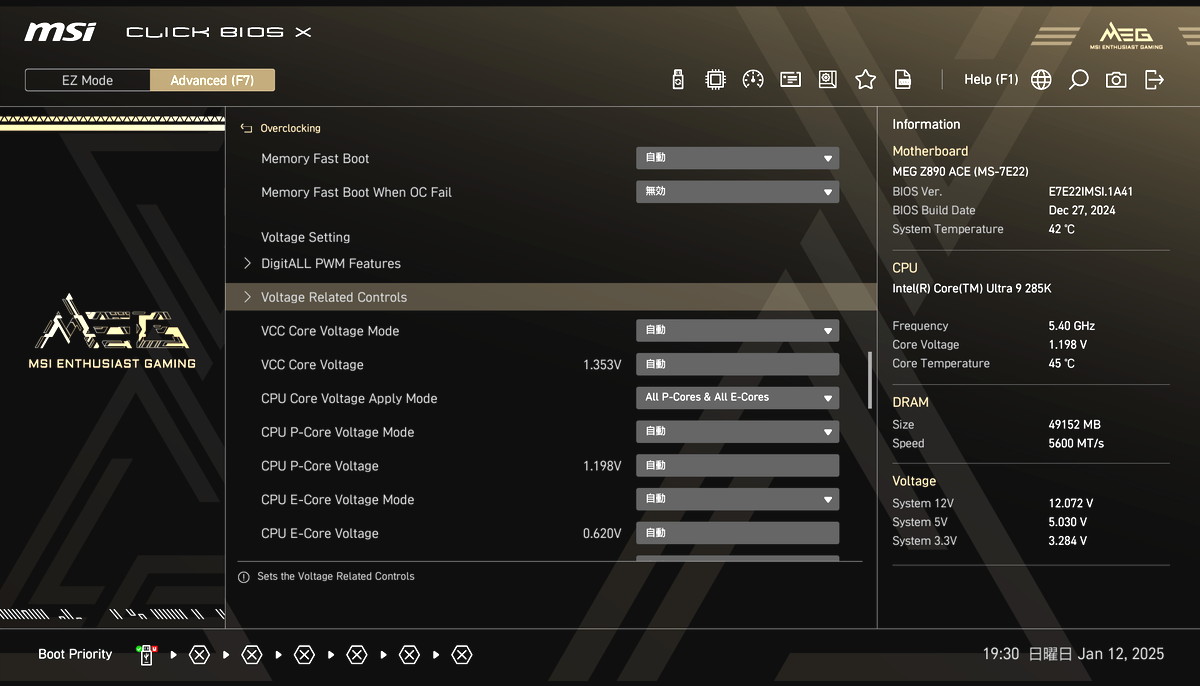
Task: Click the "Information" panel heading
Action: tap(926, 125)
